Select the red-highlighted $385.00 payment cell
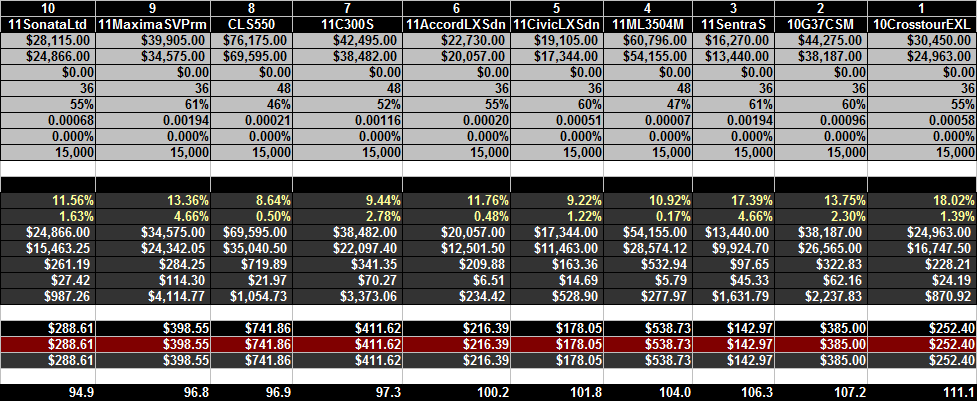The image size is (977, 401). tap(821, 344)
